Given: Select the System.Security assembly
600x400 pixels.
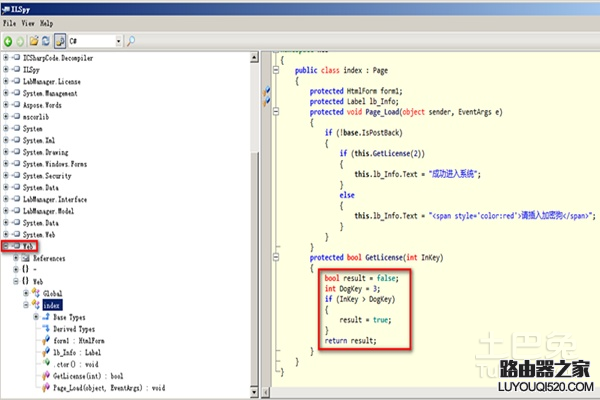Looking at the screenshot, I should (x=47, y=176).
